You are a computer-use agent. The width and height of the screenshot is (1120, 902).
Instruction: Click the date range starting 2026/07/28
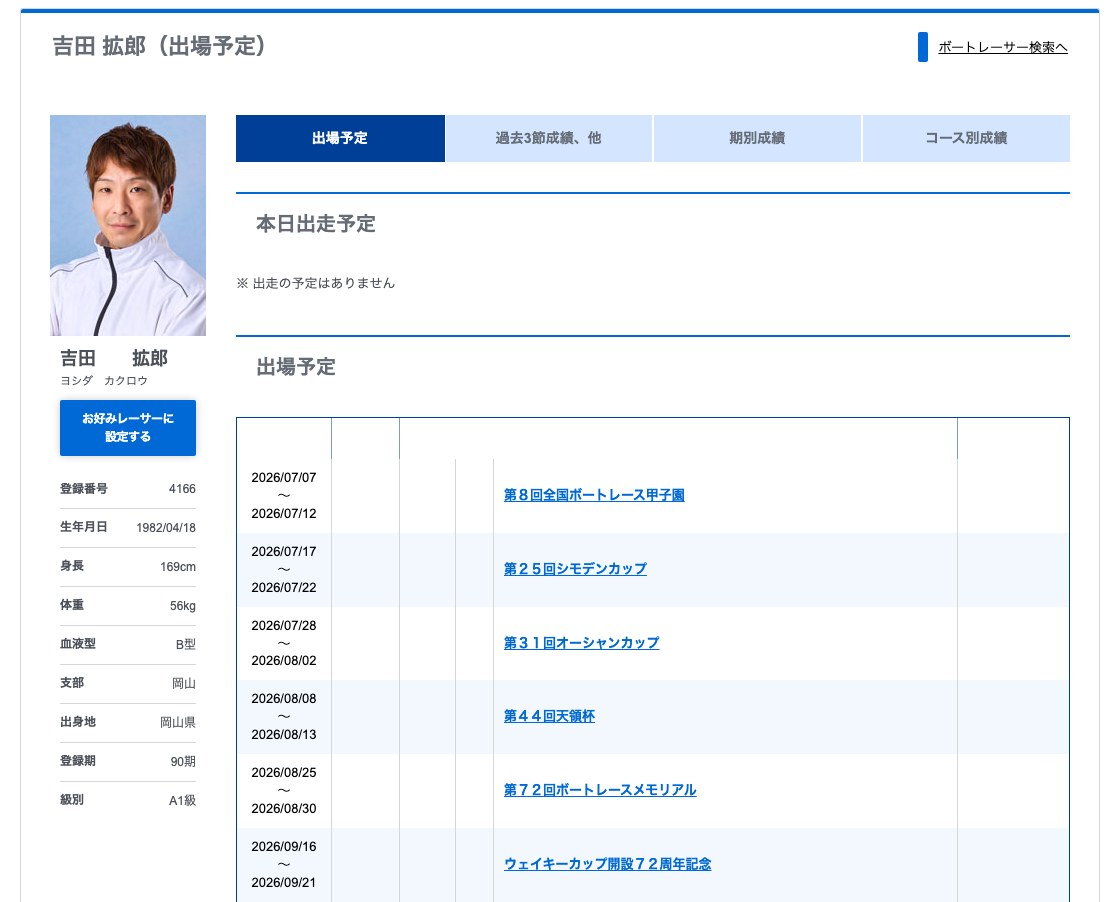click(284, 643)
